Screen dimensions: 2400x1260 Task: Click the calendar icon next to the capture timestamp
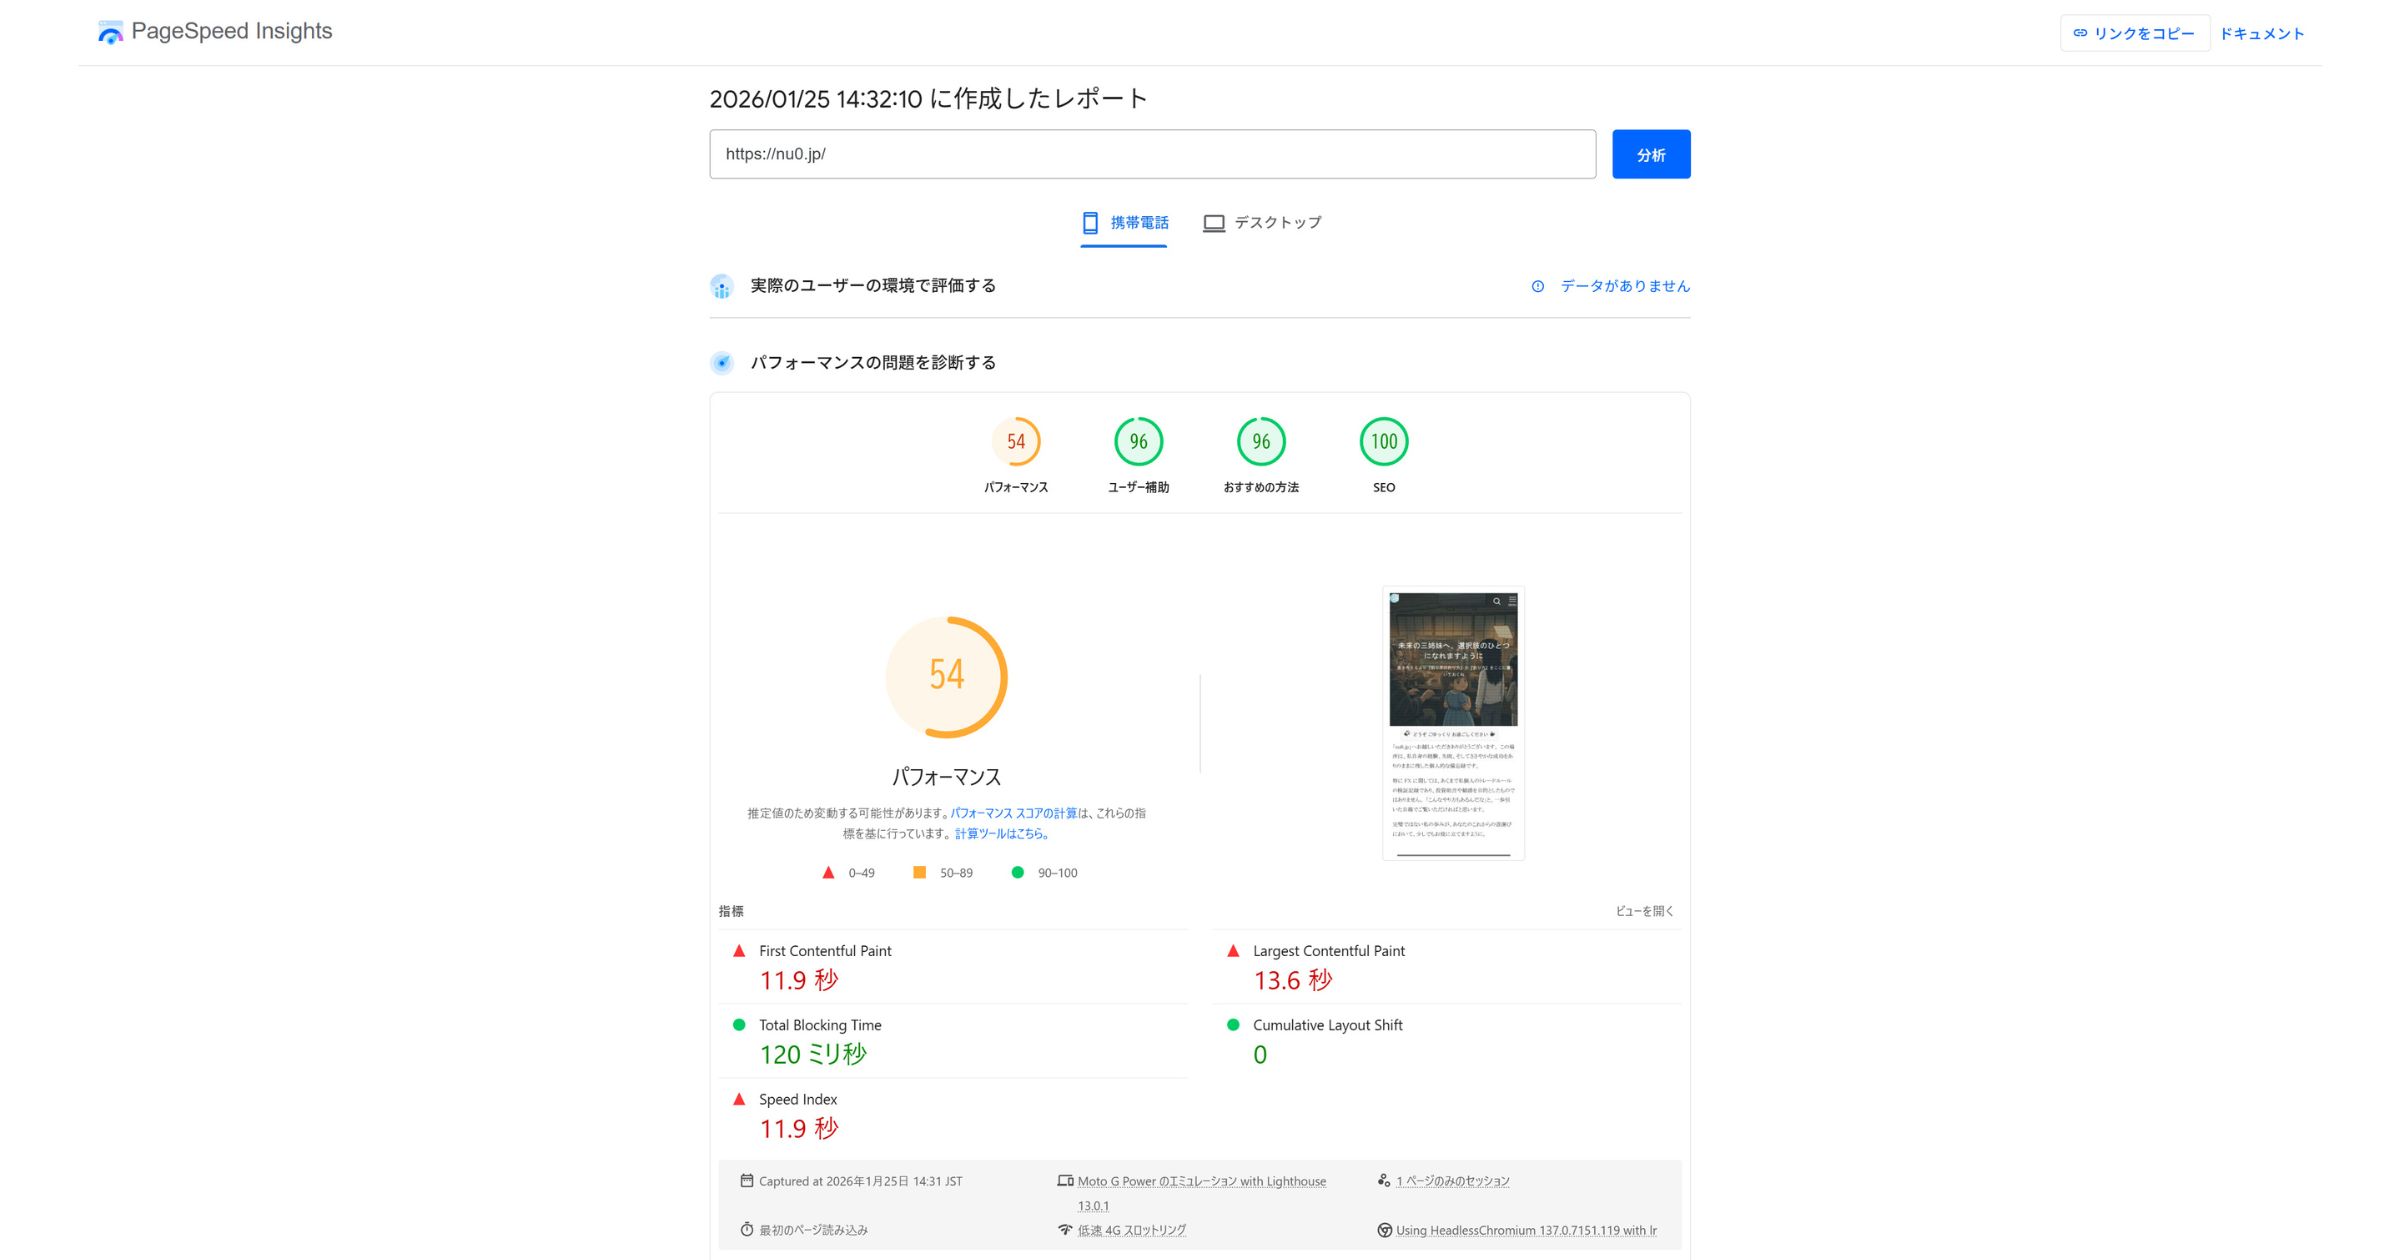(x=746, y=1180)
